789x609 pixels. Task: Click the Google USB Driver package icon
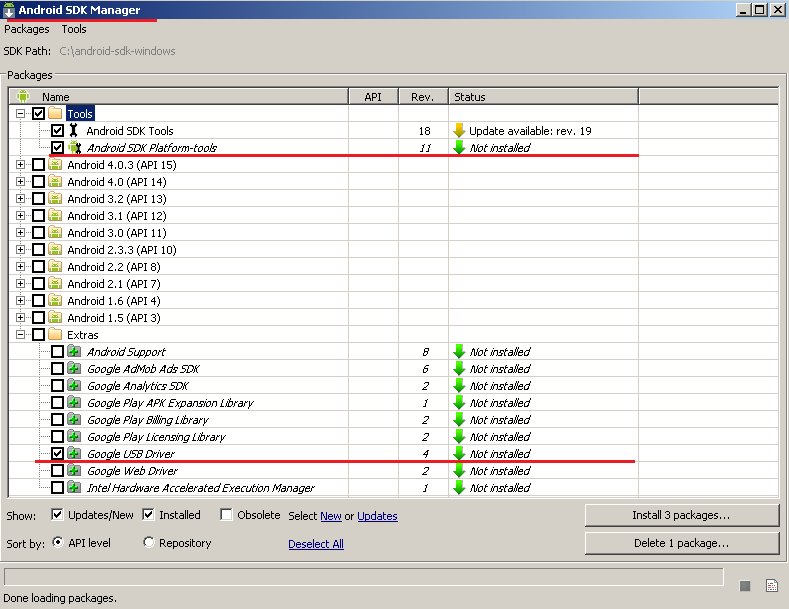(74, 453)
